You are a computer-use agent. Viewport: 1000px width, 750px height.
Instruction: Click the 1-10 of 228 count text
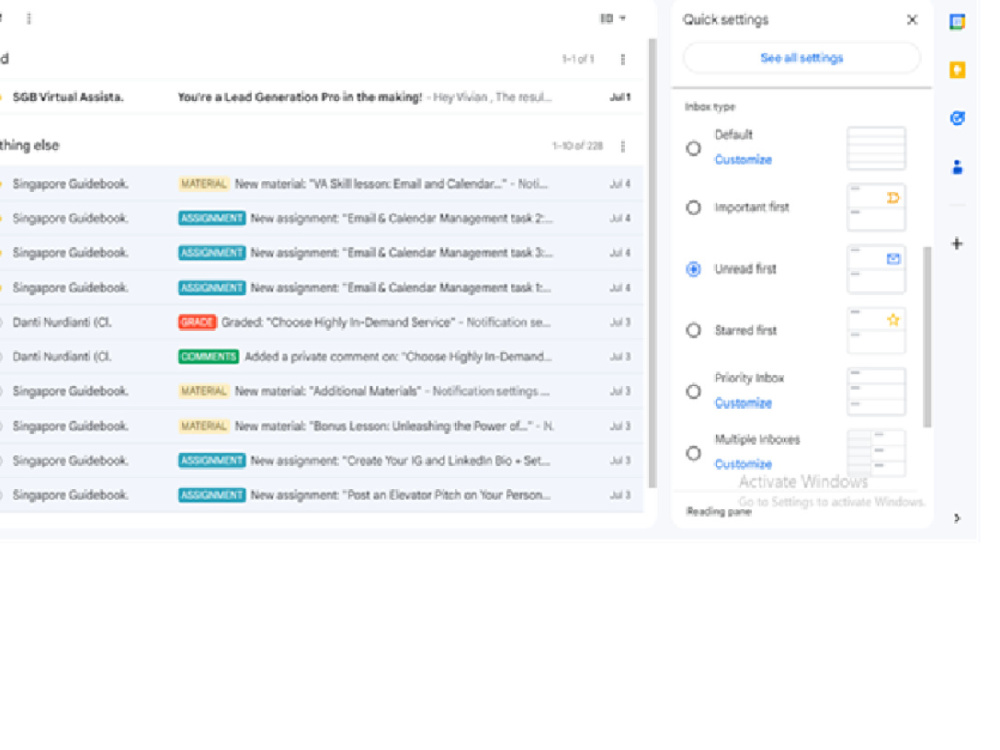coord(577,146)
